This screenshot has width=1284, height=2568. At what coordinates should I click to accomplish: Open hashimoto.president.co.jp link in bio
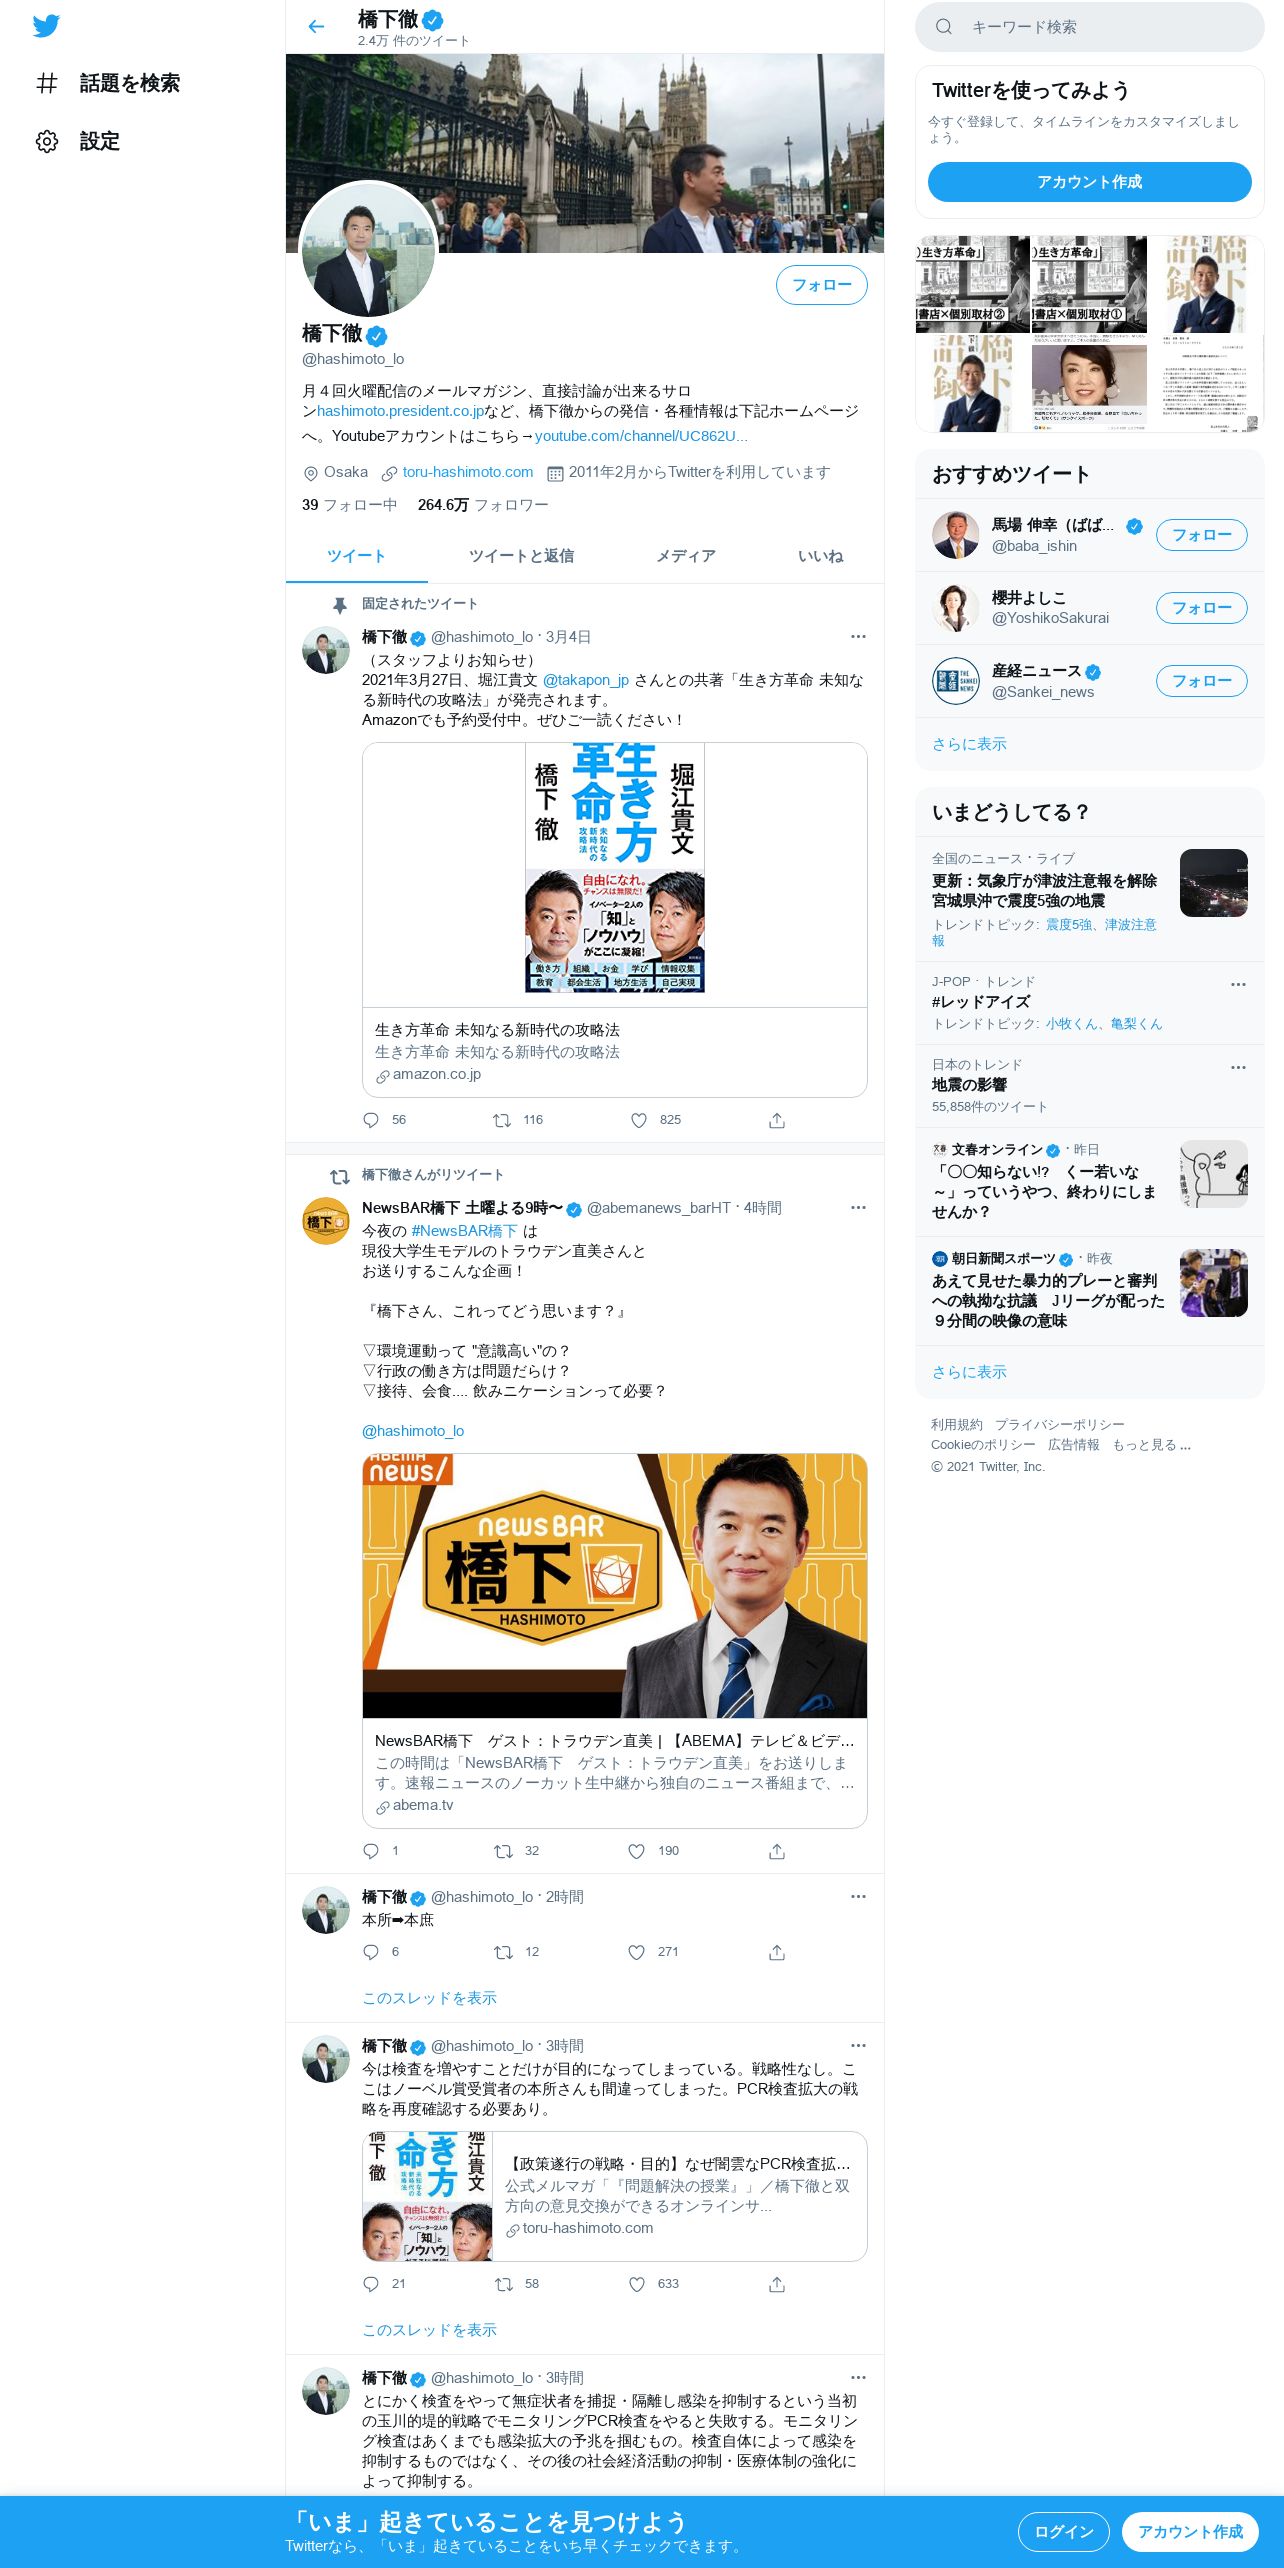(400, 411)
